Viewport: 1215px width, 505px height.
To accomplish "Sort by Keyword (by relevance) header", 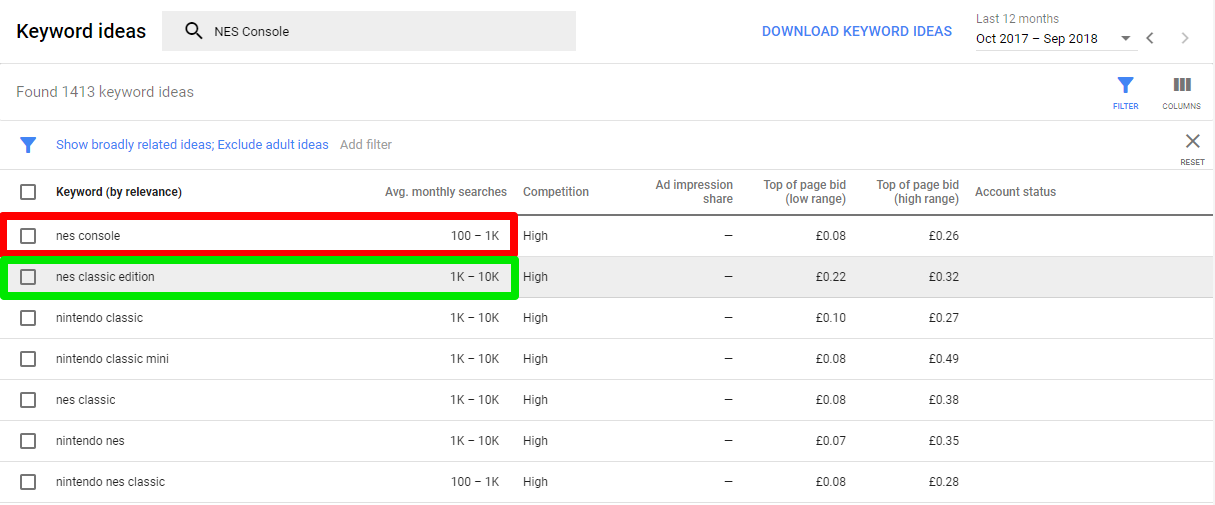I will click(x=118, y=192).
